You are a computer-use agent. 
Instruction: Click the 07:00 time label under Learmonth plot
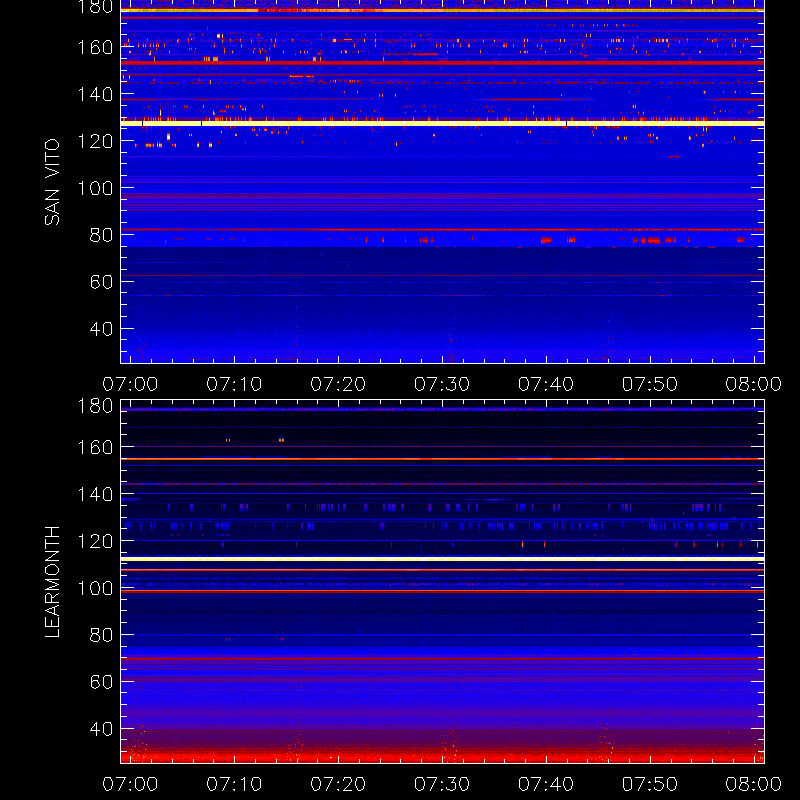point(130,784)
